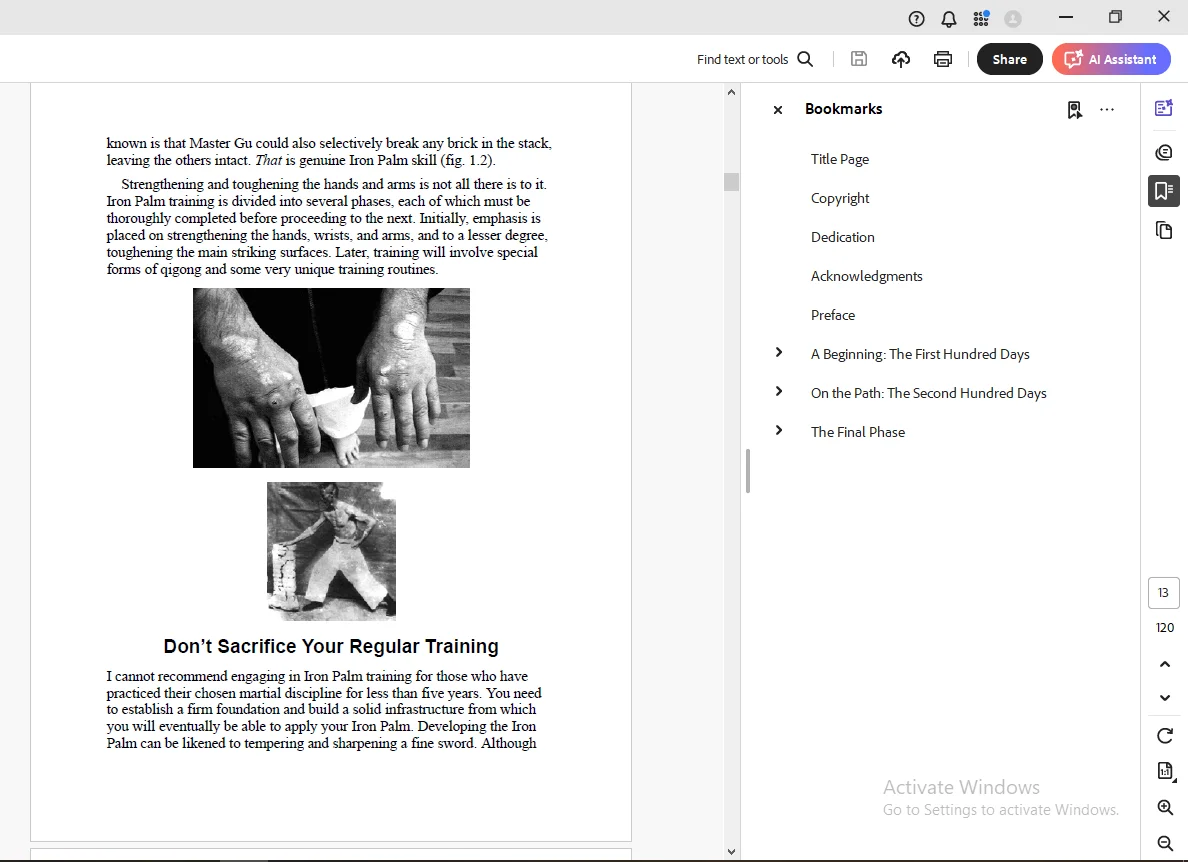Open the user profile avatar
The height and width of the screenshot is (862, 1188).
point(1012,19)
